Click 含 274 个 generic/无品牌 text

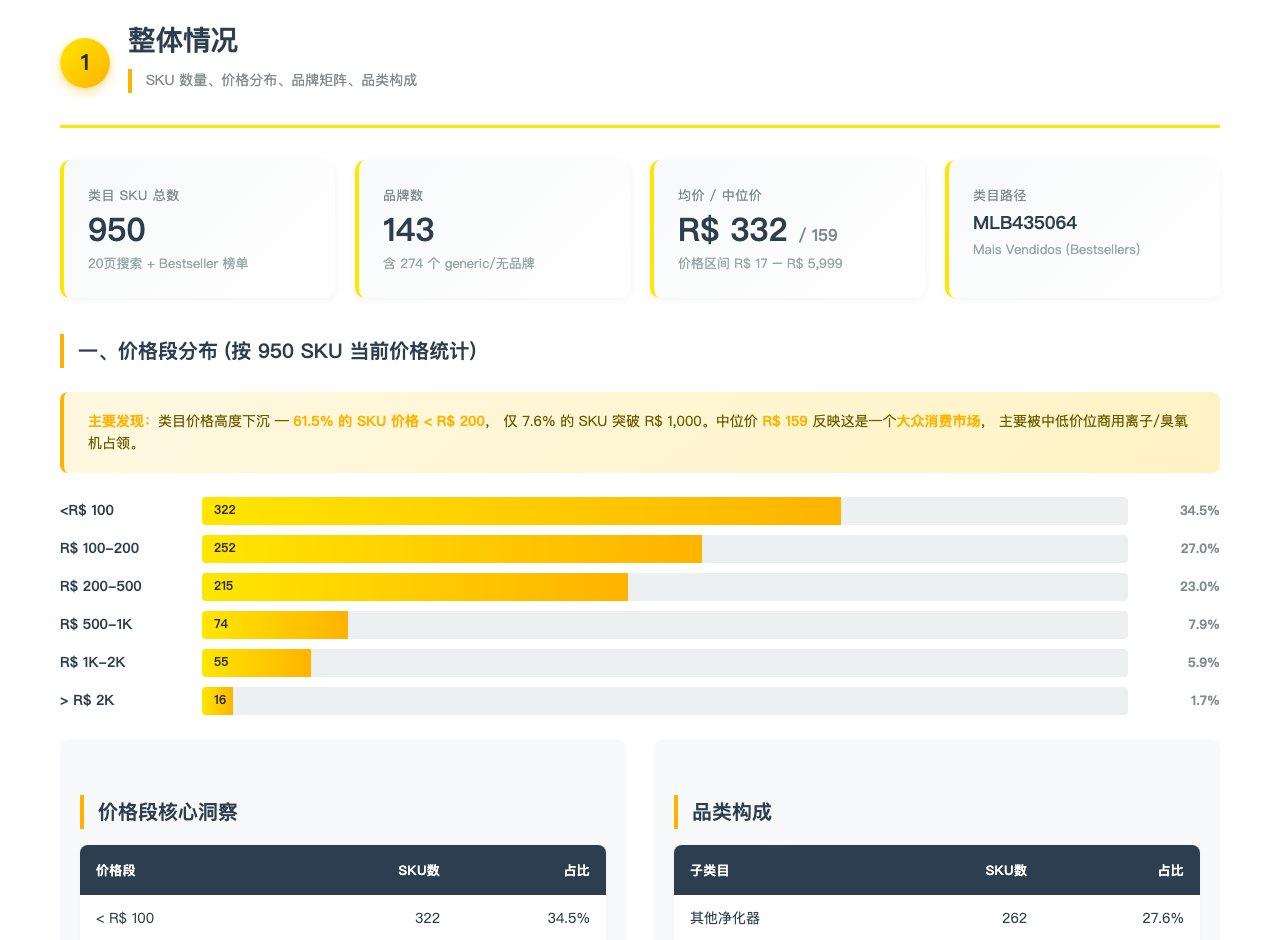[458, 263]
